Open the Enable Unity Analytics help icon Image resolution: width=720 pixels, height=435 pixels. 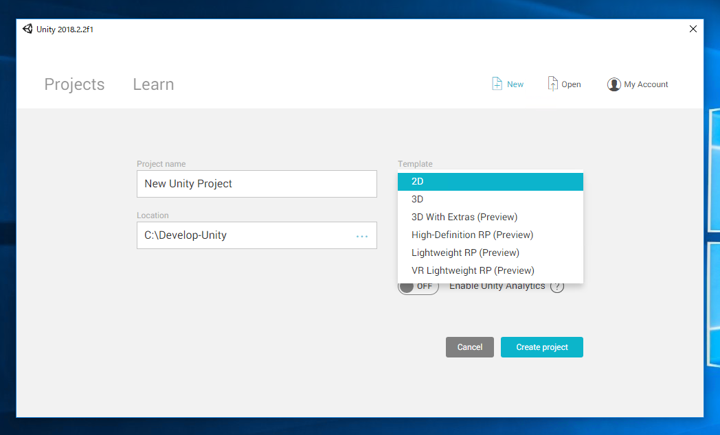[557, 286]
